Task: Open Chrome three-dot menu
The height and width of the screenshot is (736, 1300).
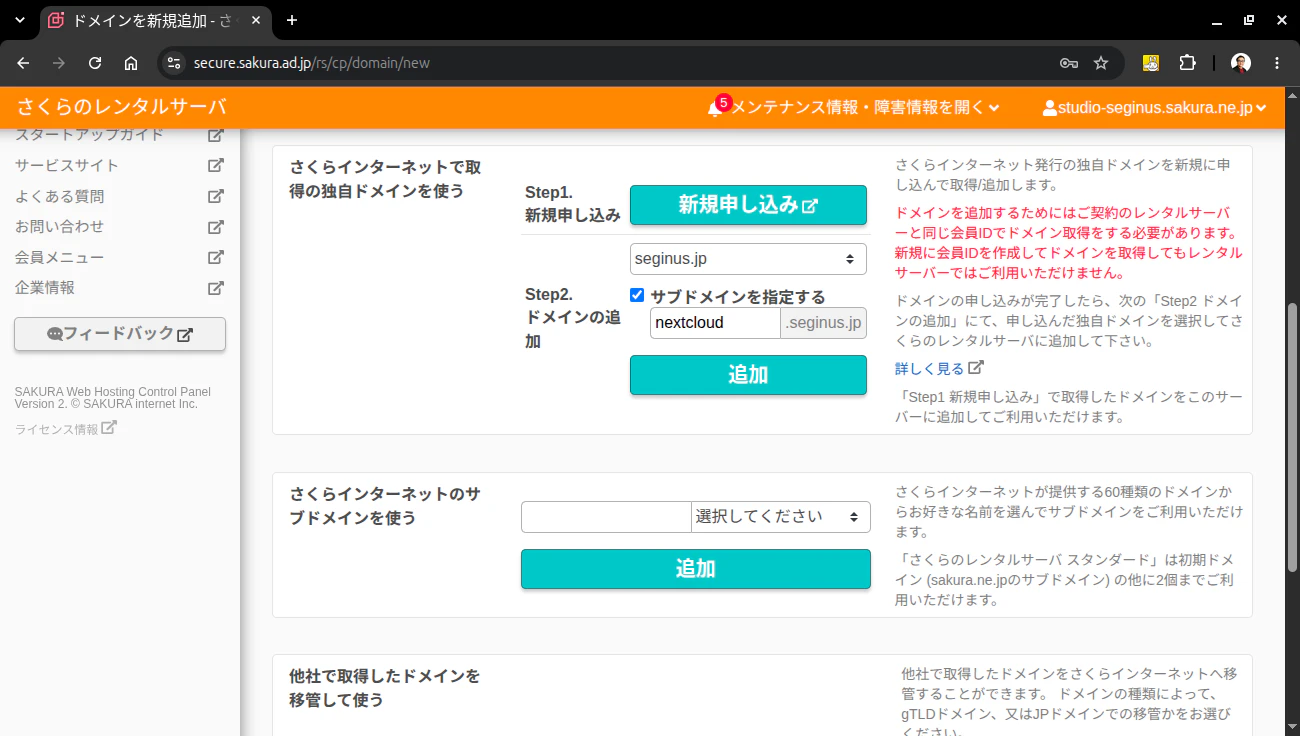Action: pos(1277,63)
